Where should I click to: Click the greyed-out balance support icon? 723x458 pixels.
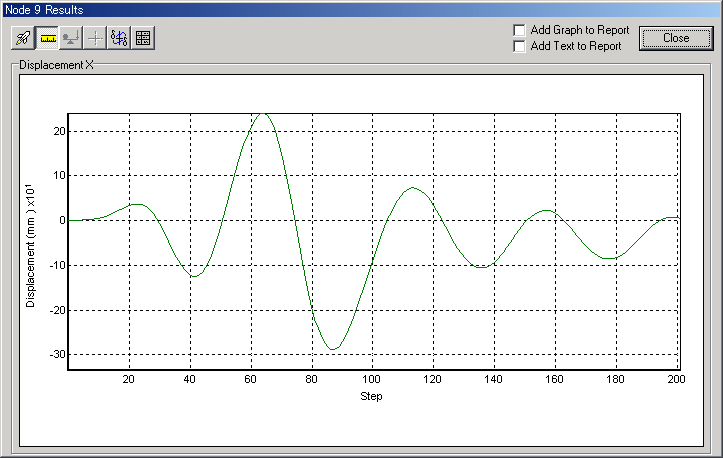[x=71, y=38]
